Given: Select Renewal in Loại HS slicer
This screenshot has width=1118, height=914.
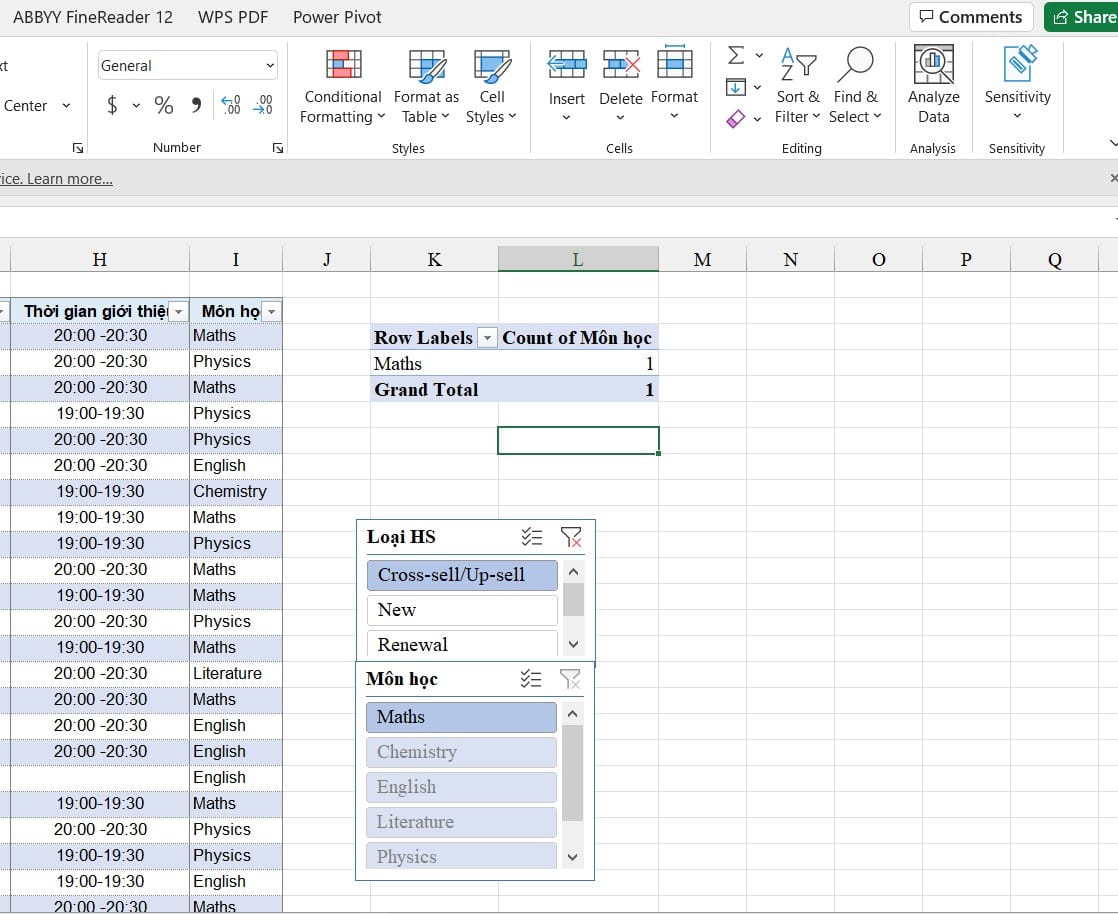Looking at the screenshot, I should click(x=462, y=643).
